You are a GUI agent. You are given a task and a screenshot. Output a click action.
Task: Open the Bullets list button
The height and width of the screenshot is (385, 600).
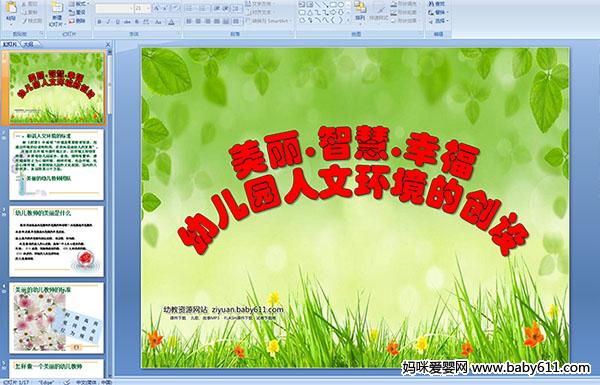point(191,8)
